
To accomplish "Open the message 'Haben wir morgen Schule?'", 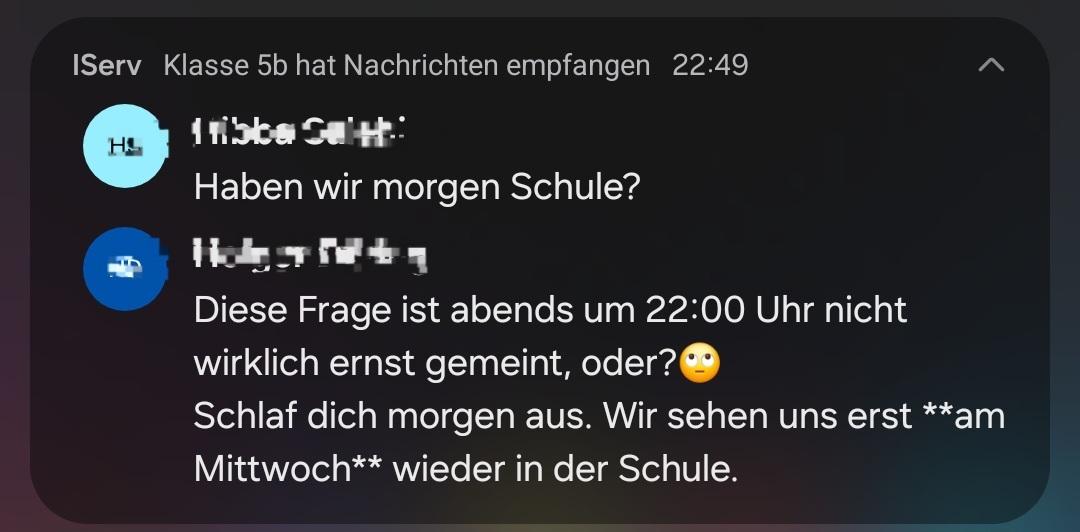I will [417, 187].
